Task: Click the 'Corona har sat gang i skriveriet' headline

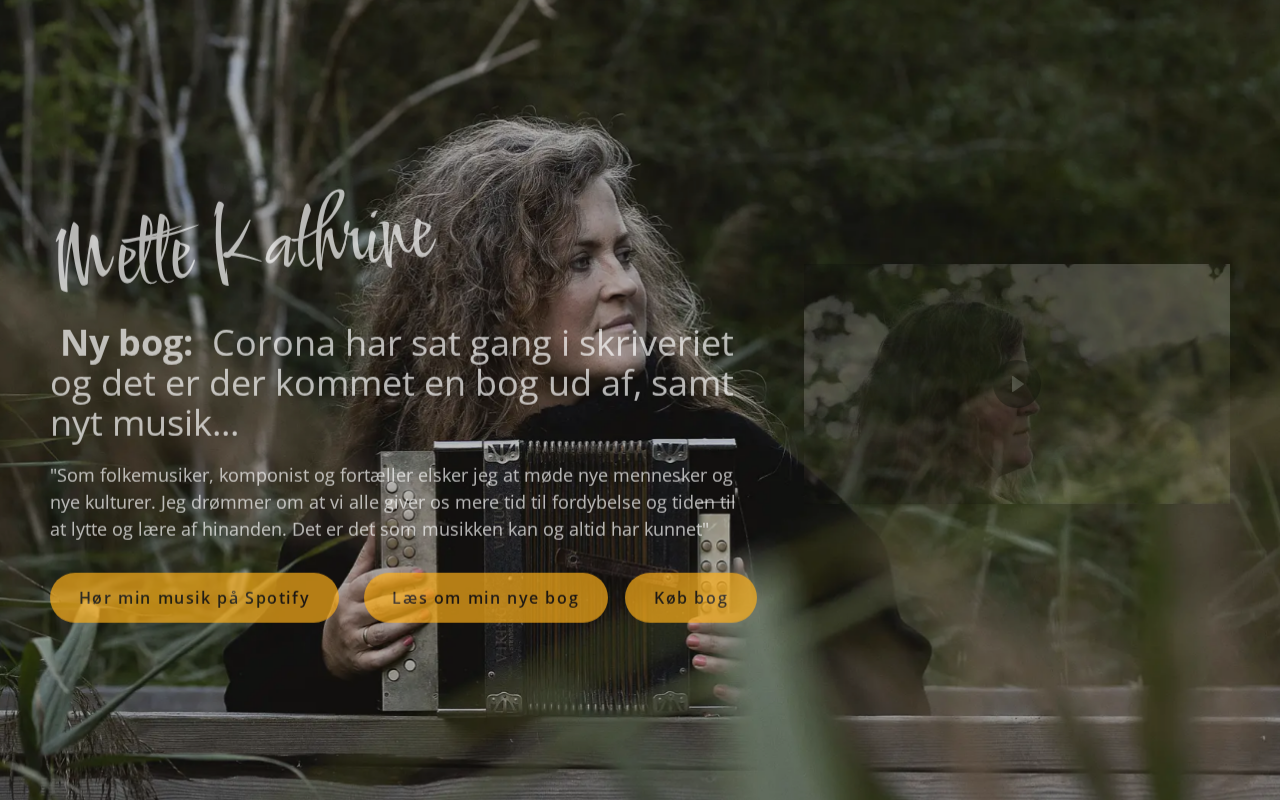Action: point(473,344)
